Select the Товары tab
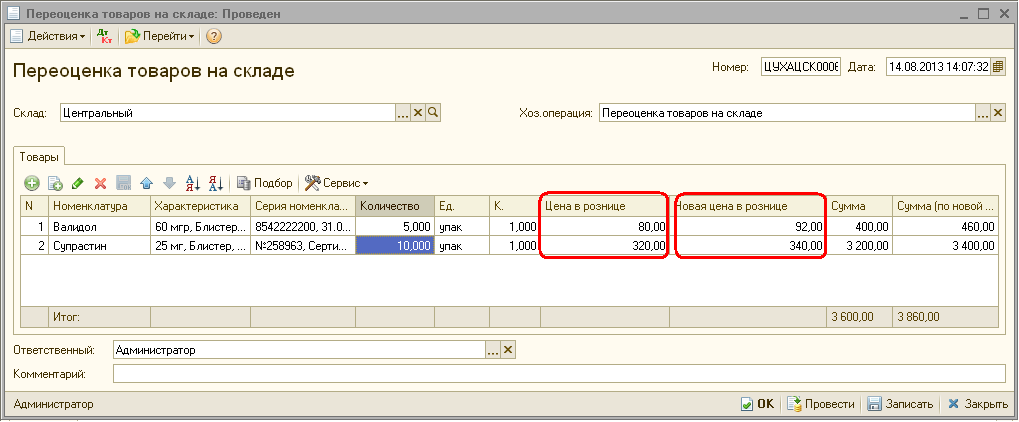Screen dimensions: 1019x422 pyautogui.click(x=39, y=156)
